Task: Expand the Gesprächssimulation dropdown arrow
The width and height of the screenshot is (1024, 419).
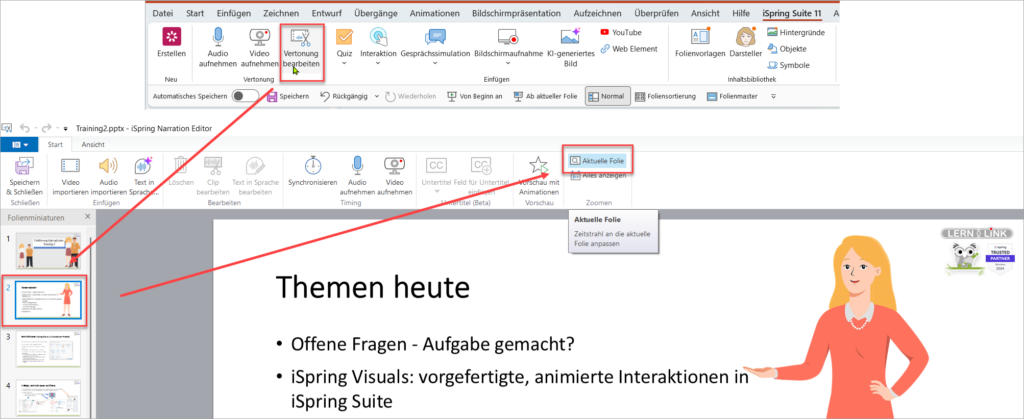Action: pyautogui.click(x=435, y=63)
